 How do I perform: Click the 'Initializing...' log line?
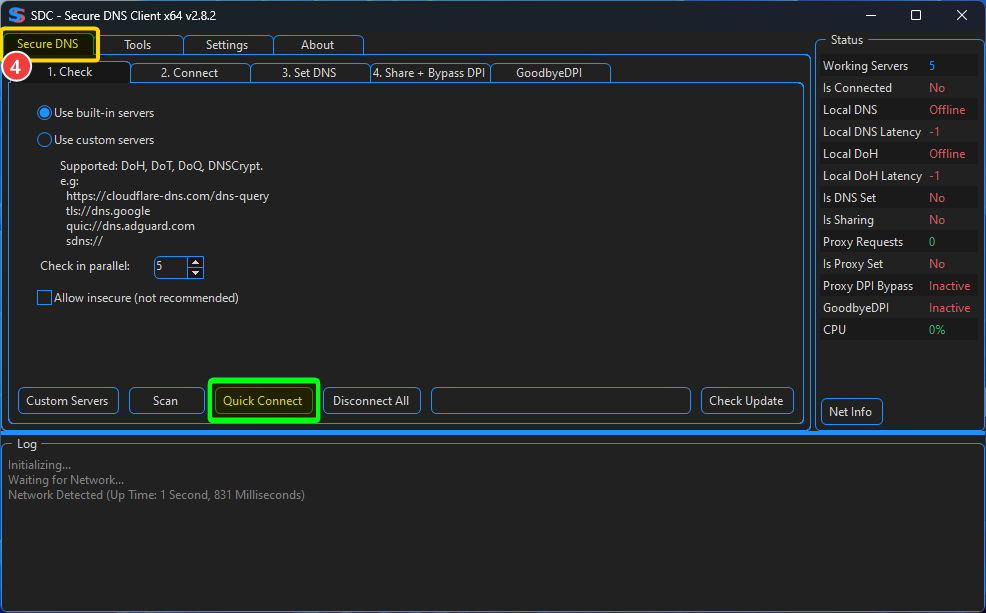point(40,465)
